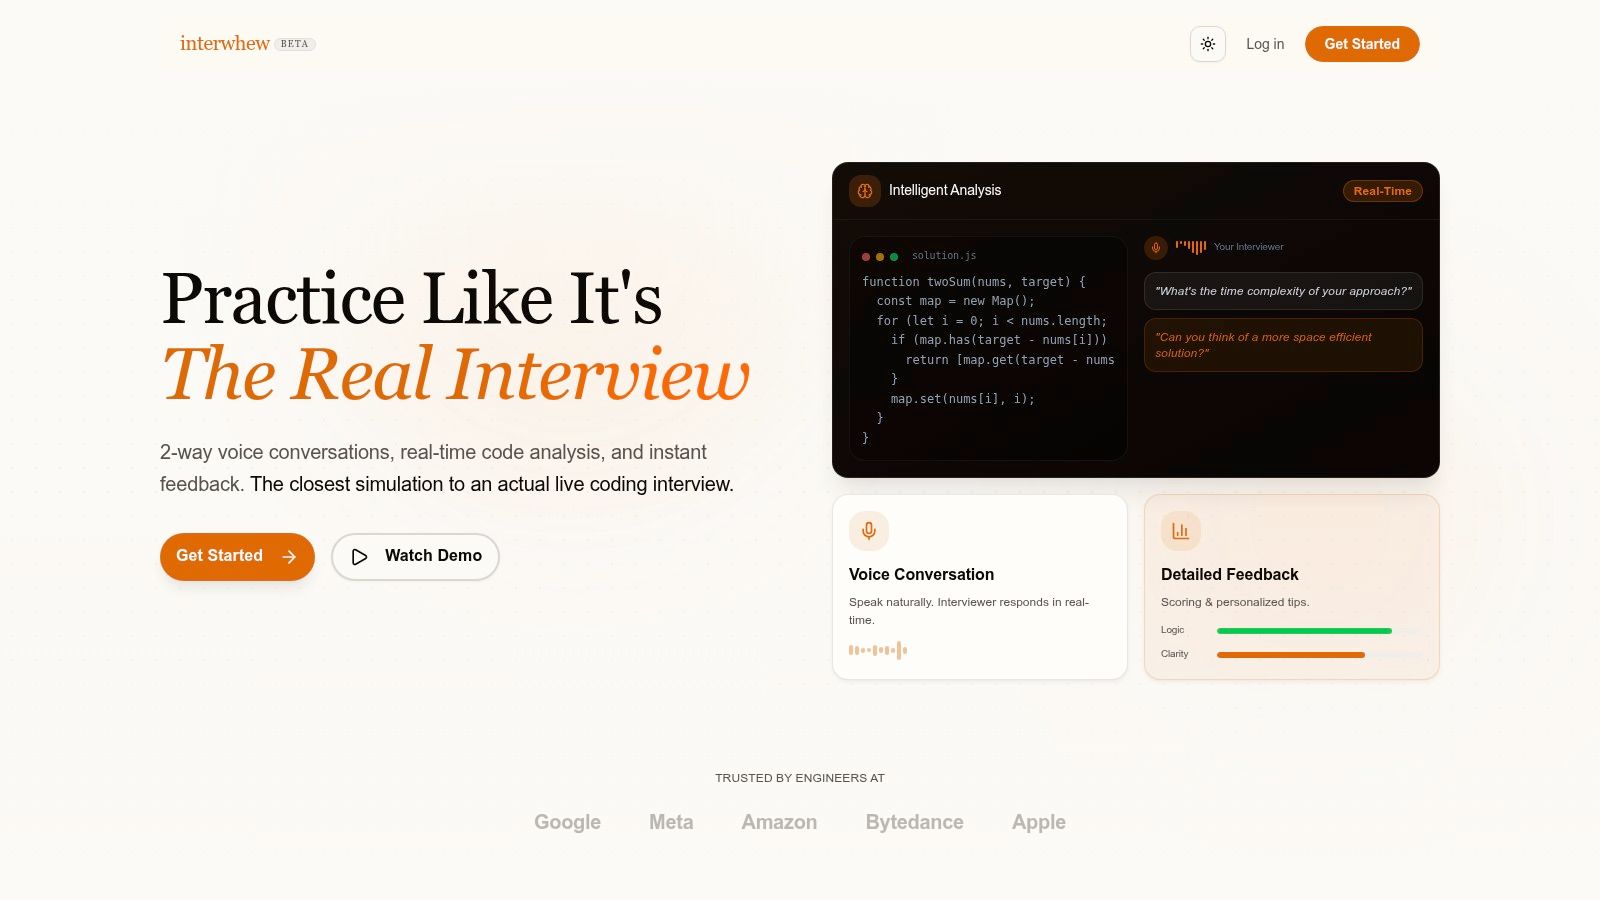Click the Real-Time badge
1600x900 pixels.
[x=1383, y=191]
